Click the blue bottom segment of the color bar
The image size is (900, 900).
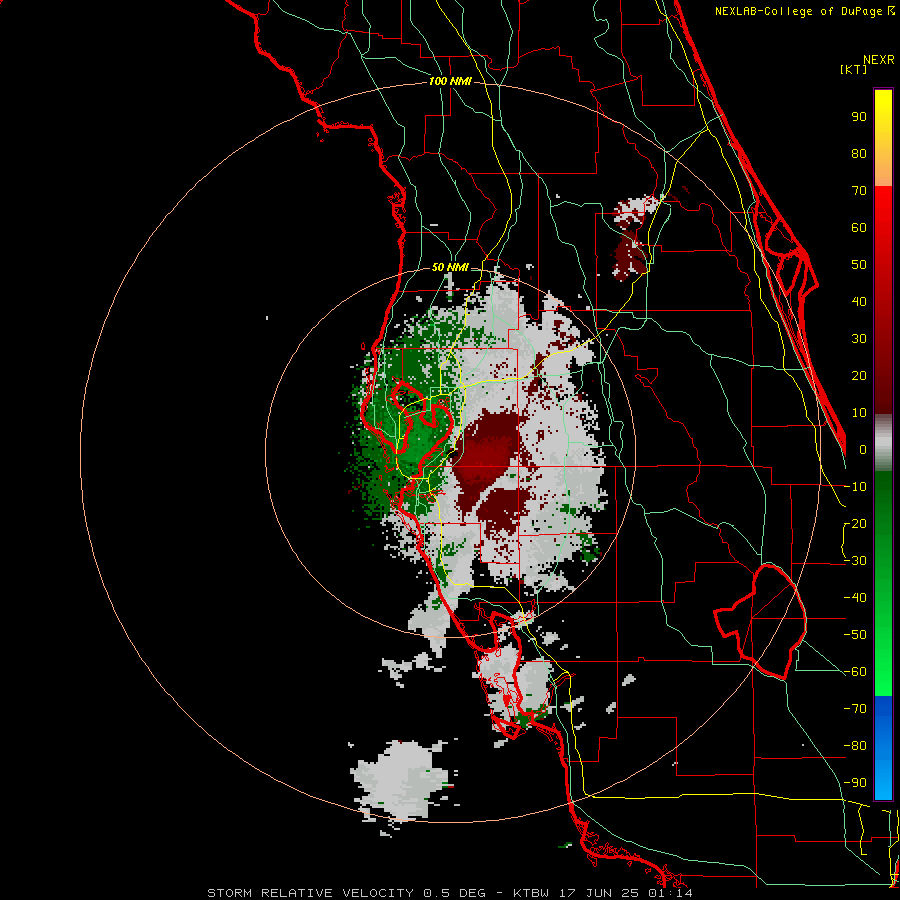(x=883, y=748)
